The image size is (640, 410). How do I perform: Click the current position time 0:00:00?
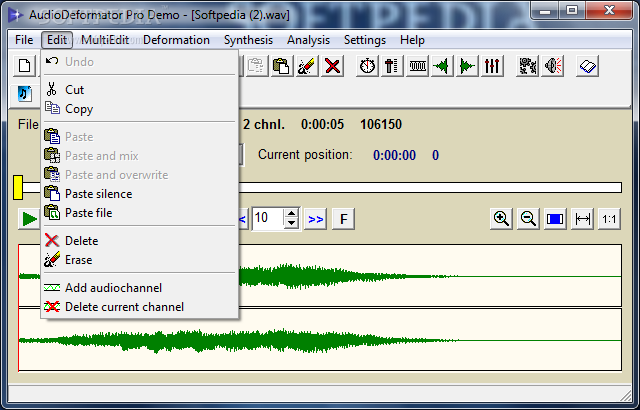(x=394, y=155)
